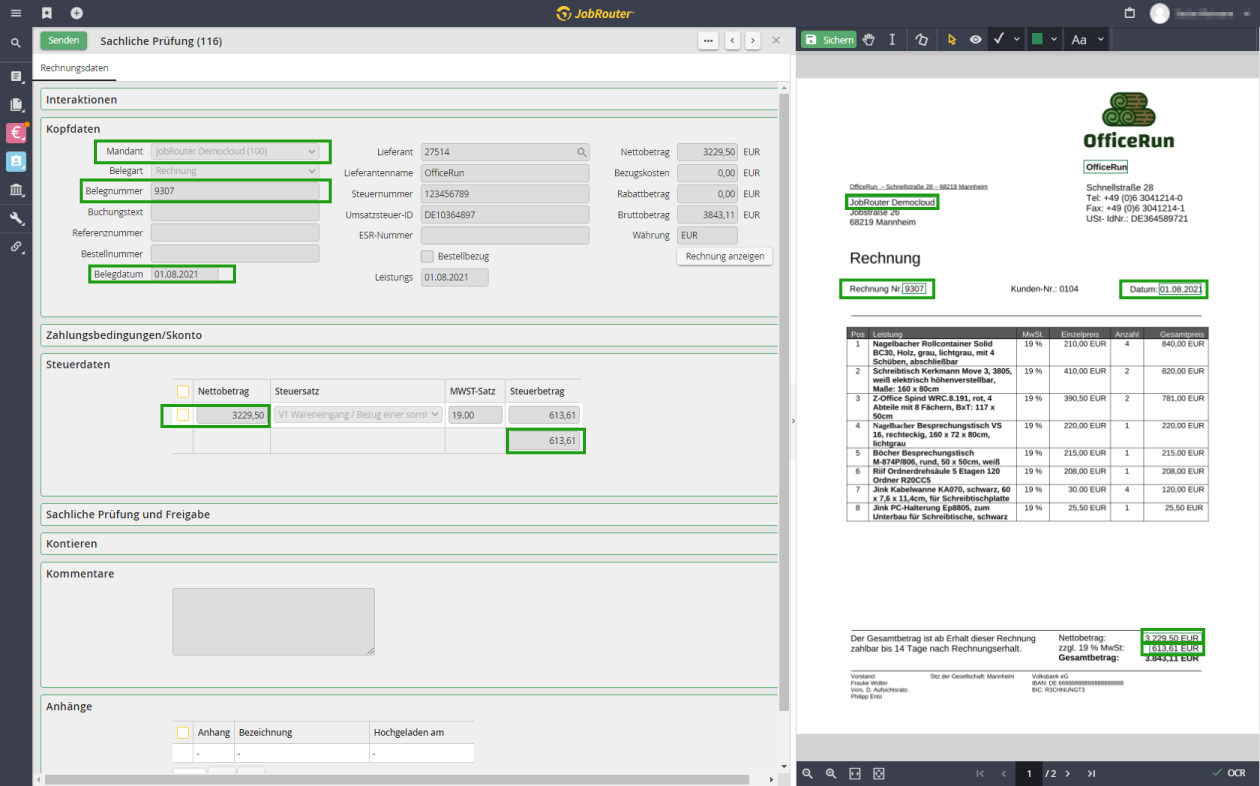Image resolution: width=1260 pixels, height=786 pixels.
Task: Select the text cursor tool in viewer
Action: click(x=892, y=39)
